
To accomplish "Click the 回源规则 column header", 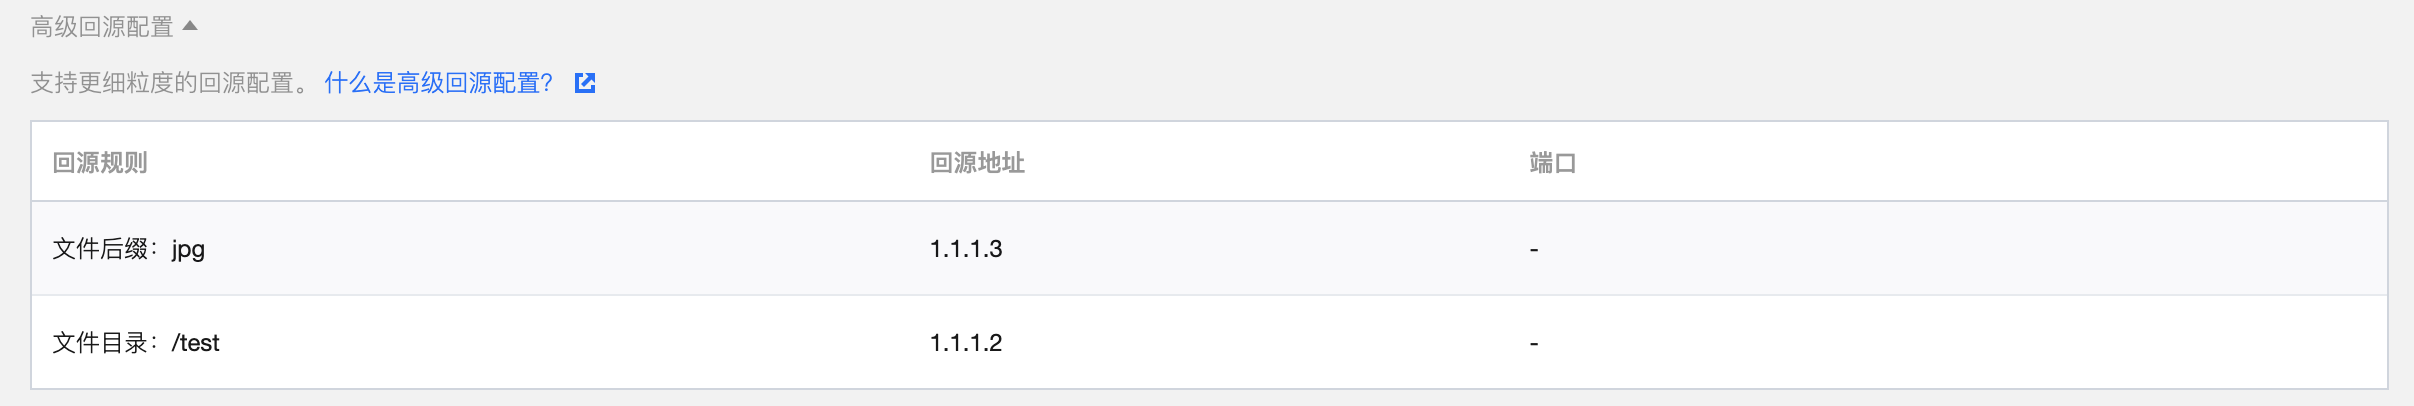I will [100, 163].
